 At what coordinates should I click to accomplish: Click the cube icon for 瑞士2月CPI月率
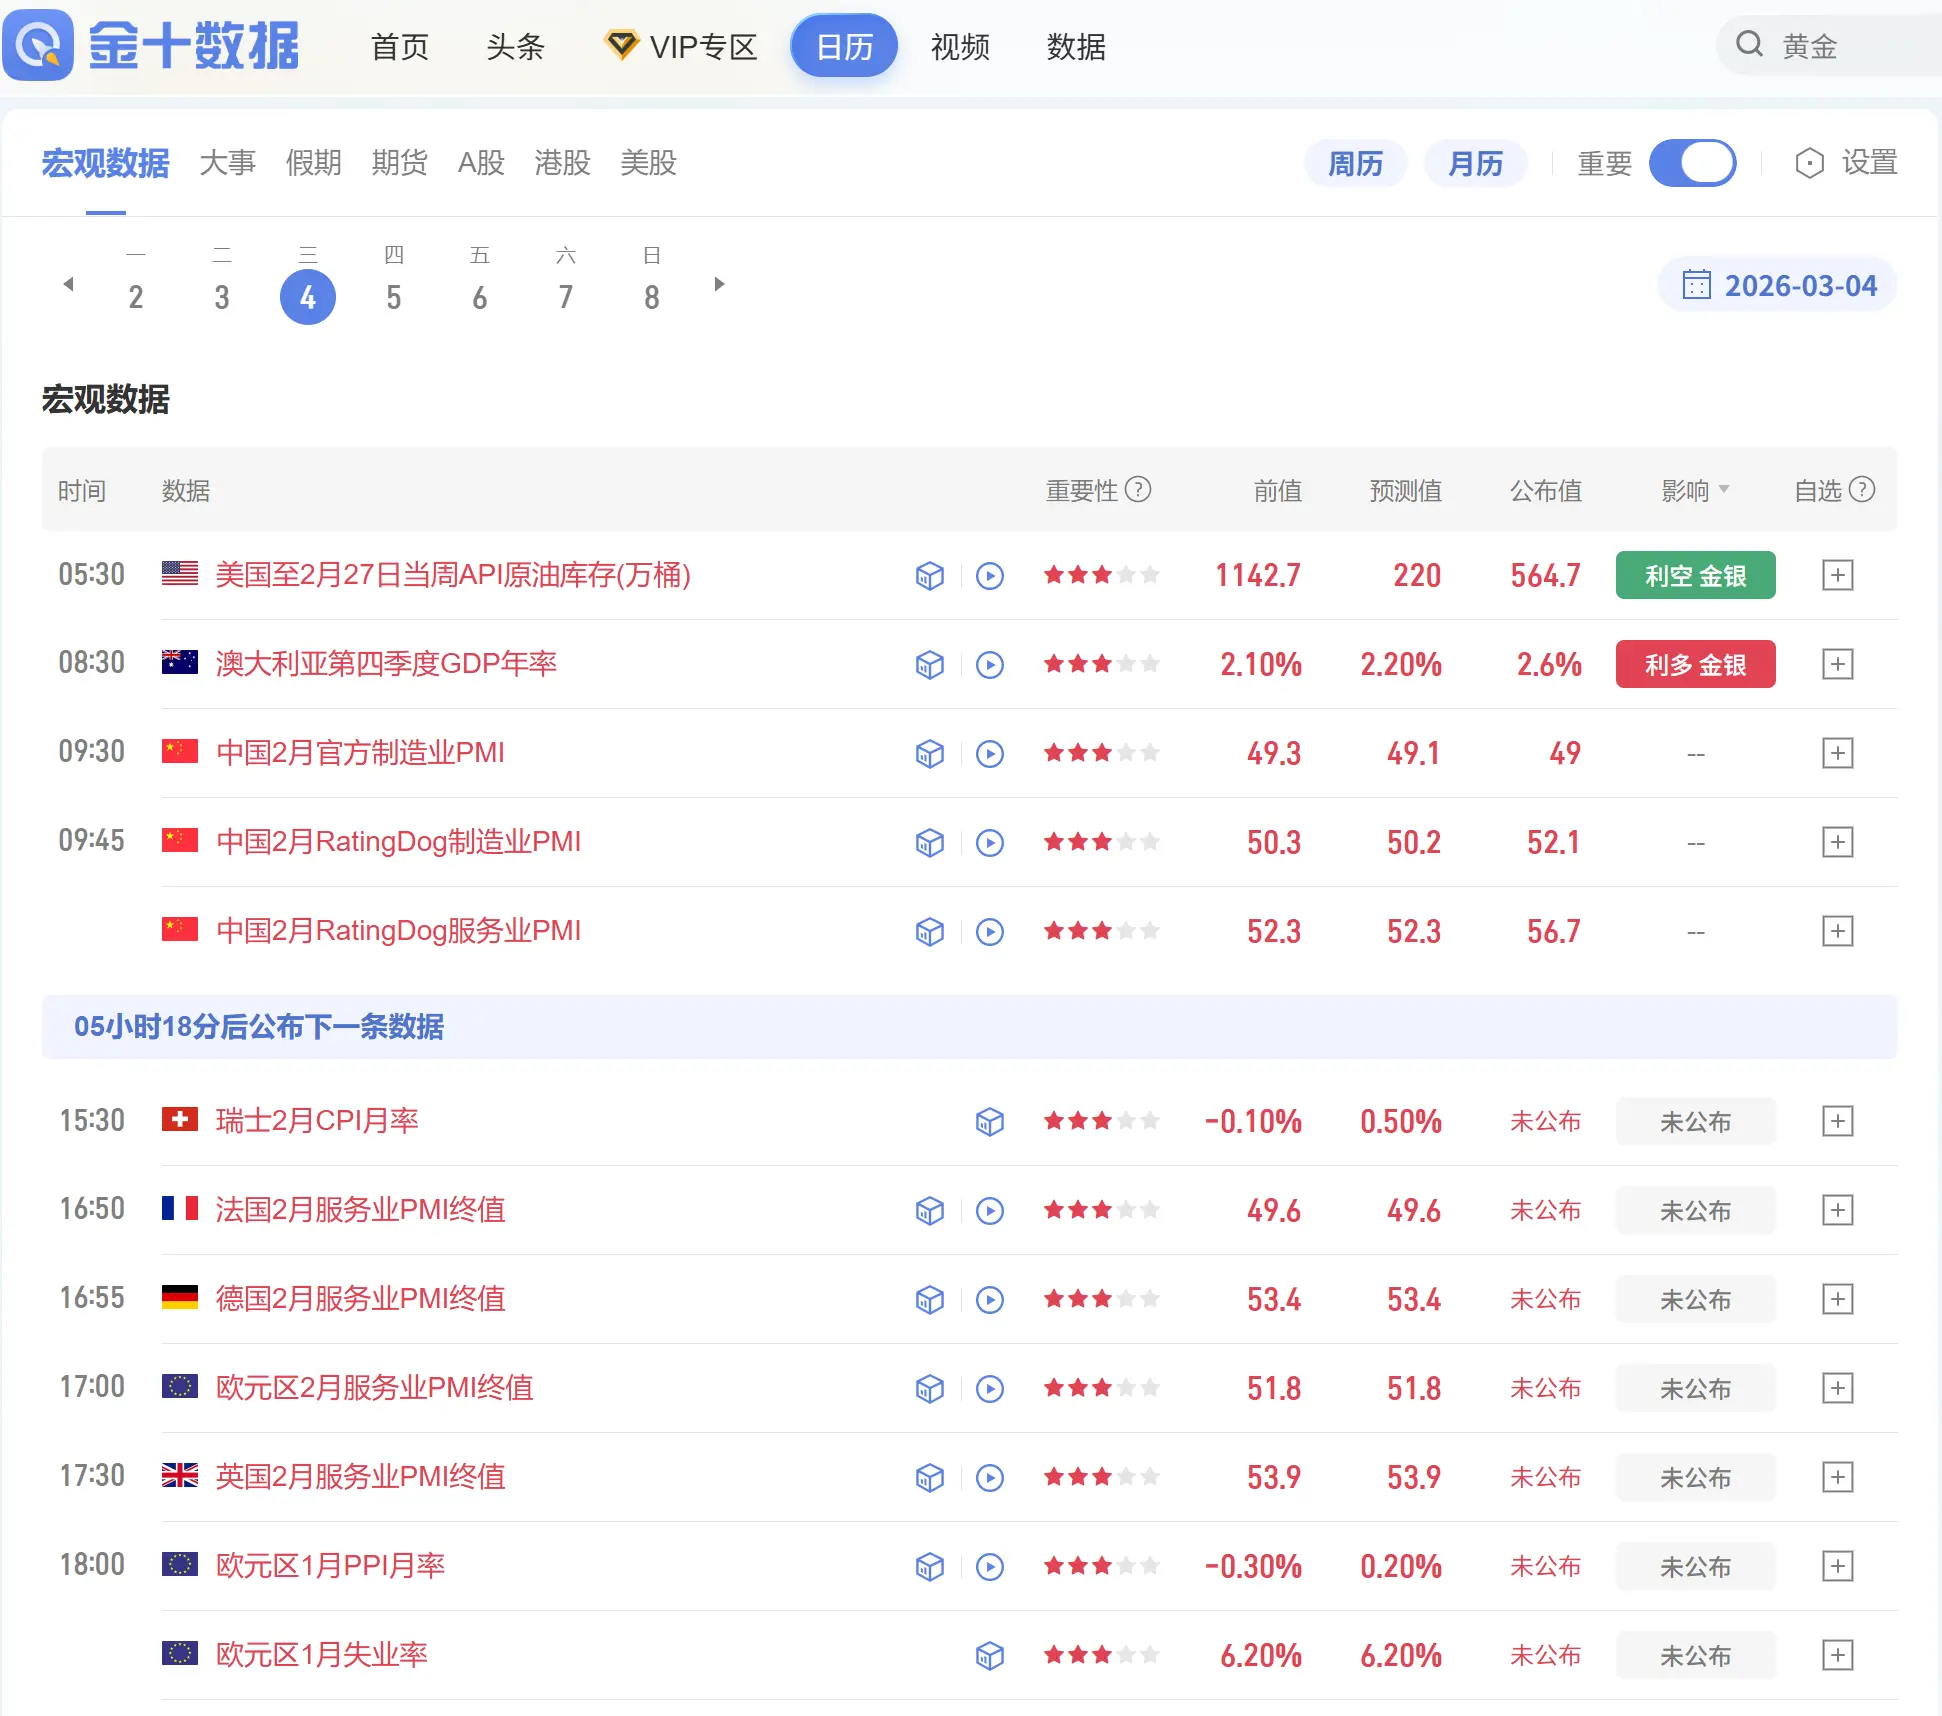(x=990, y=1122)
